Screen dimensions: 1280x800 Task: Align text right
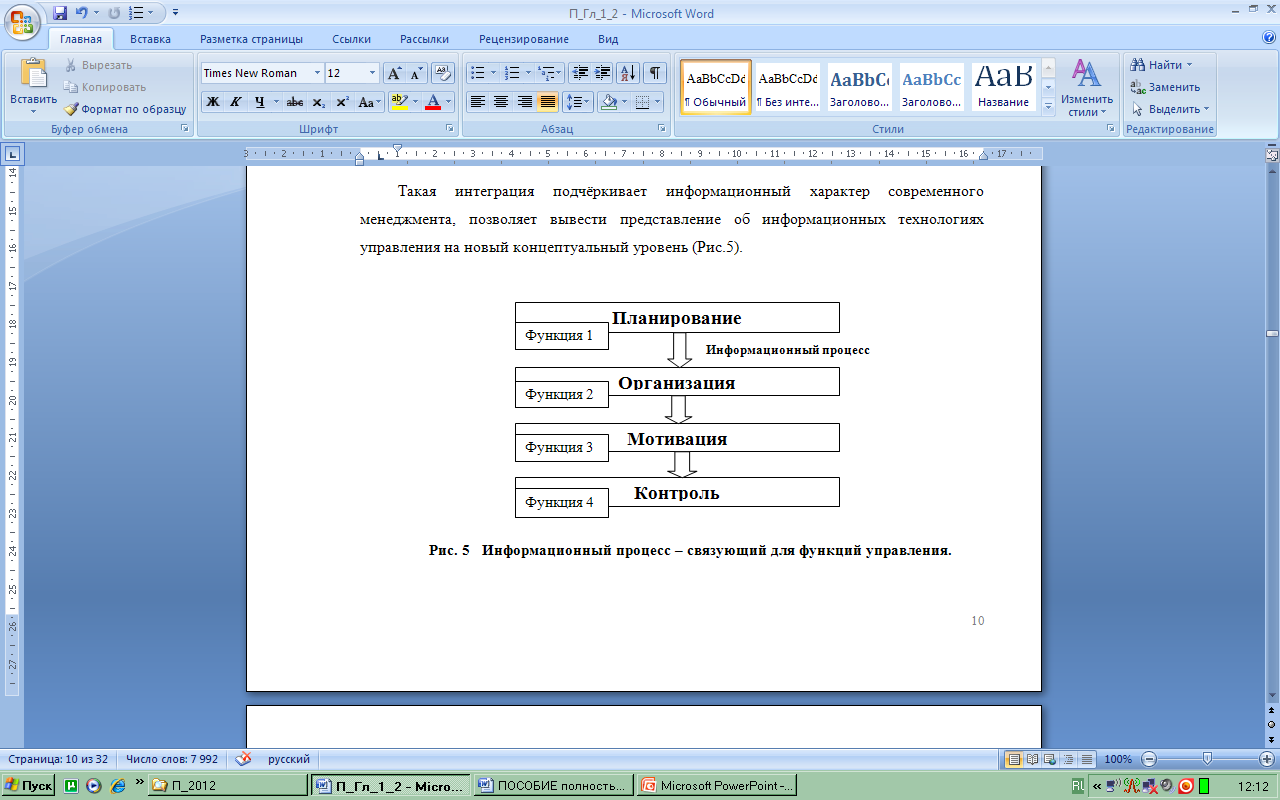click(524, 102)
